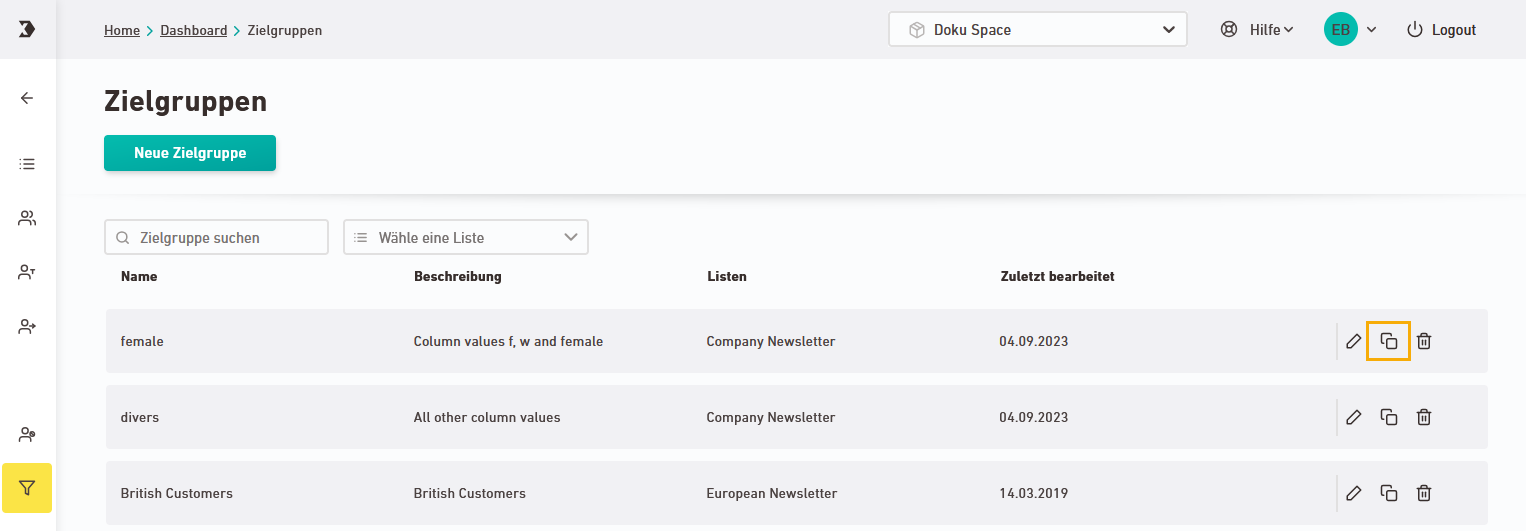Open the EB user avatar menu
The image size is (1526, 531).
pyautogui.click(x=1349, y=30)
